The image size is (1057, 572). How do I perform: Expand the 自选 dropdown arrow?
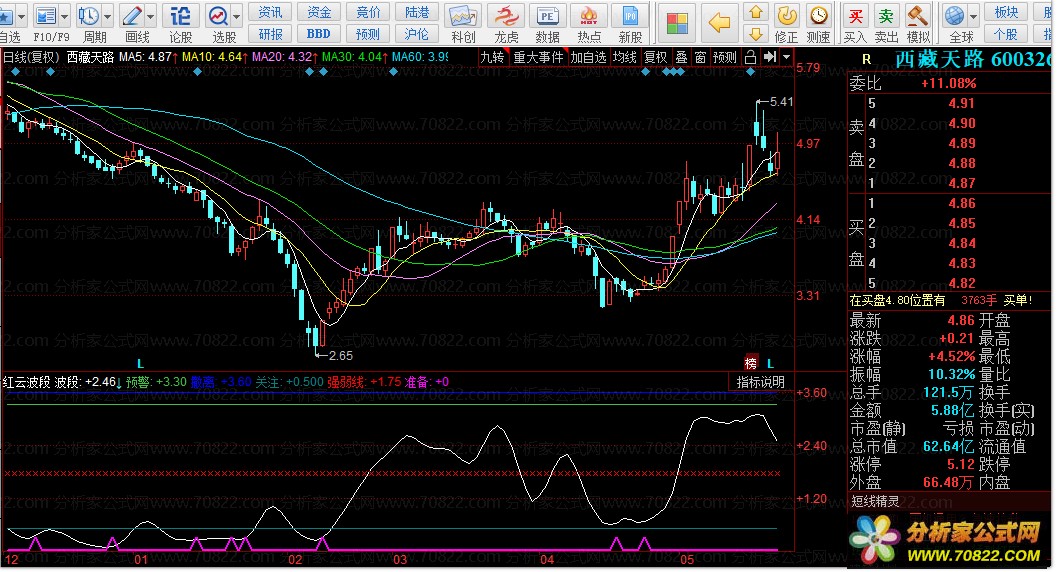click(x=22, y=15)
